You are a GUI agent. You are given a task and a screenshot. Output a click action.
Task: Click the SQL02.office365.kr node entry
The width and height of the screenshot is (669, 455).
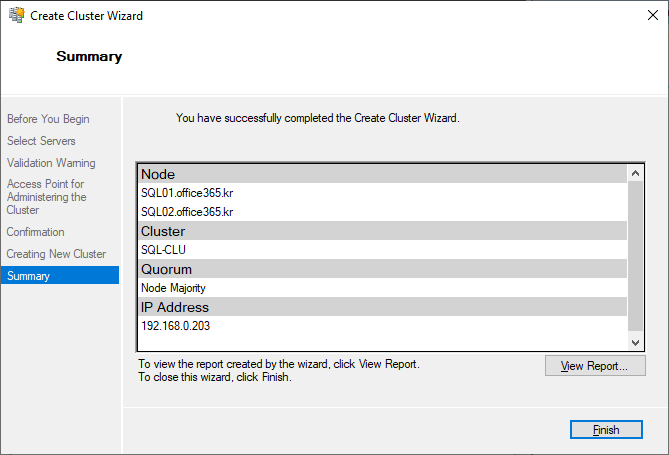(x=383, y=212)
